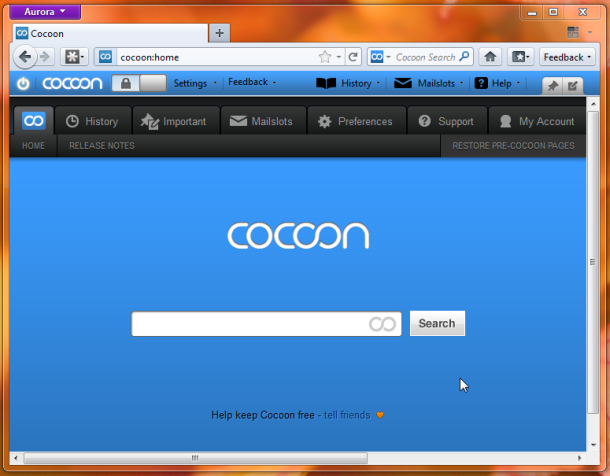This screenshot has width=610, height=476.
Task: Click the vertical scrollbar up arrow
Action: coord(593,104)
